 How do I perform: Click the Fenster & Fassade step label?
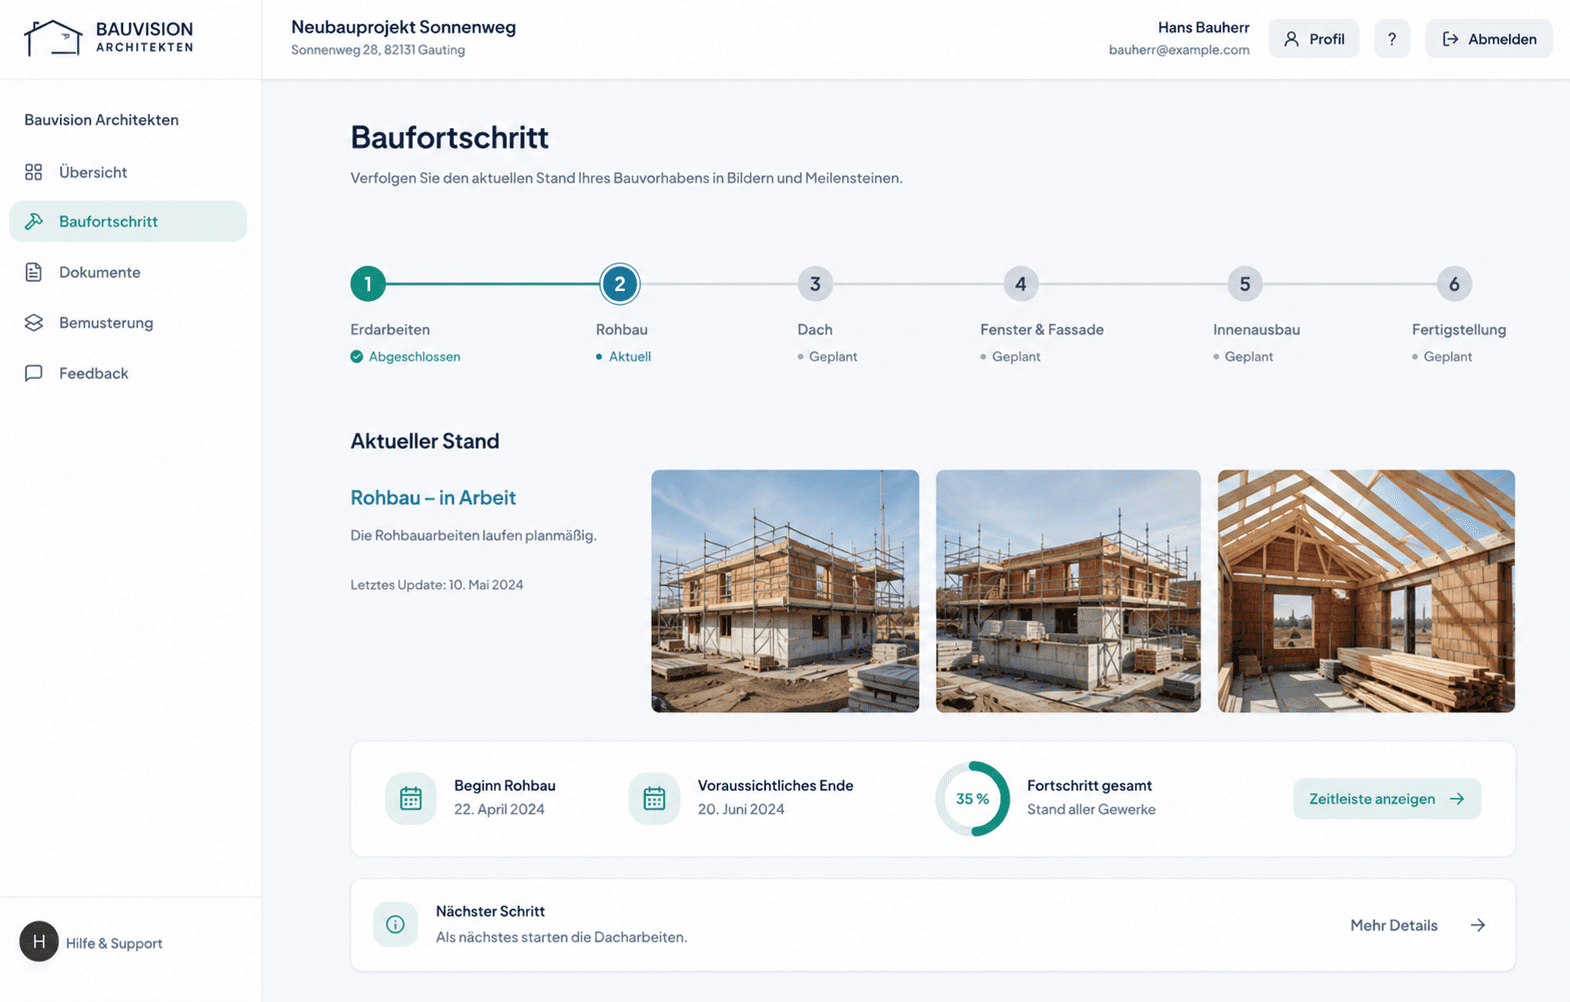pyautogui.click(x=1042, y=329)
